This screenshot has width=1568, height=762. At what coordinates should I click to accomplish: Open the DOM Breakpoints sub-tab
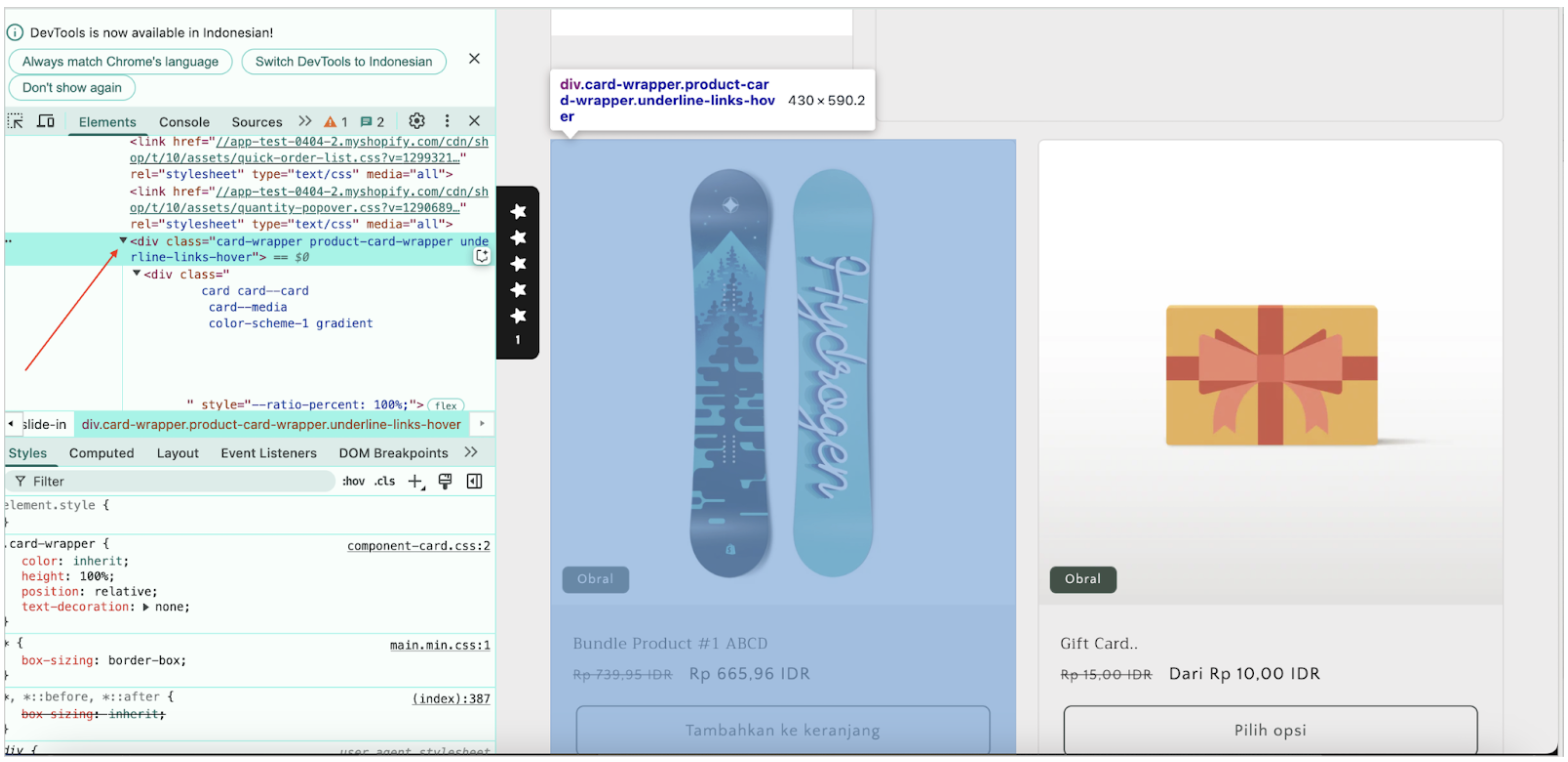coord(393,453)
